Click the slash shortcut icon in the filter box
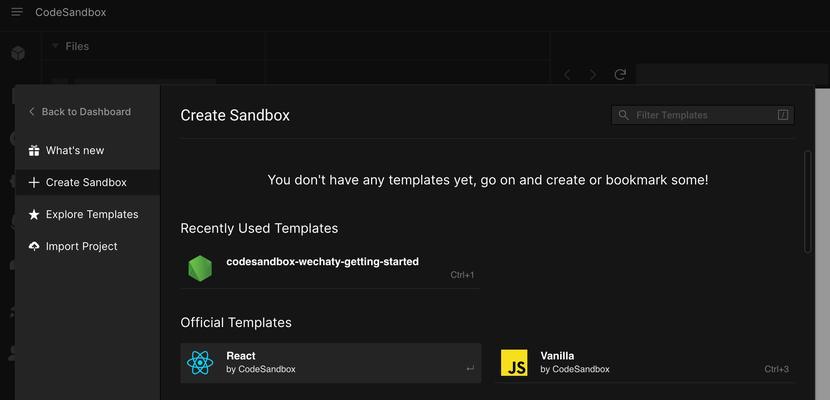 click(x=783, y=115)
